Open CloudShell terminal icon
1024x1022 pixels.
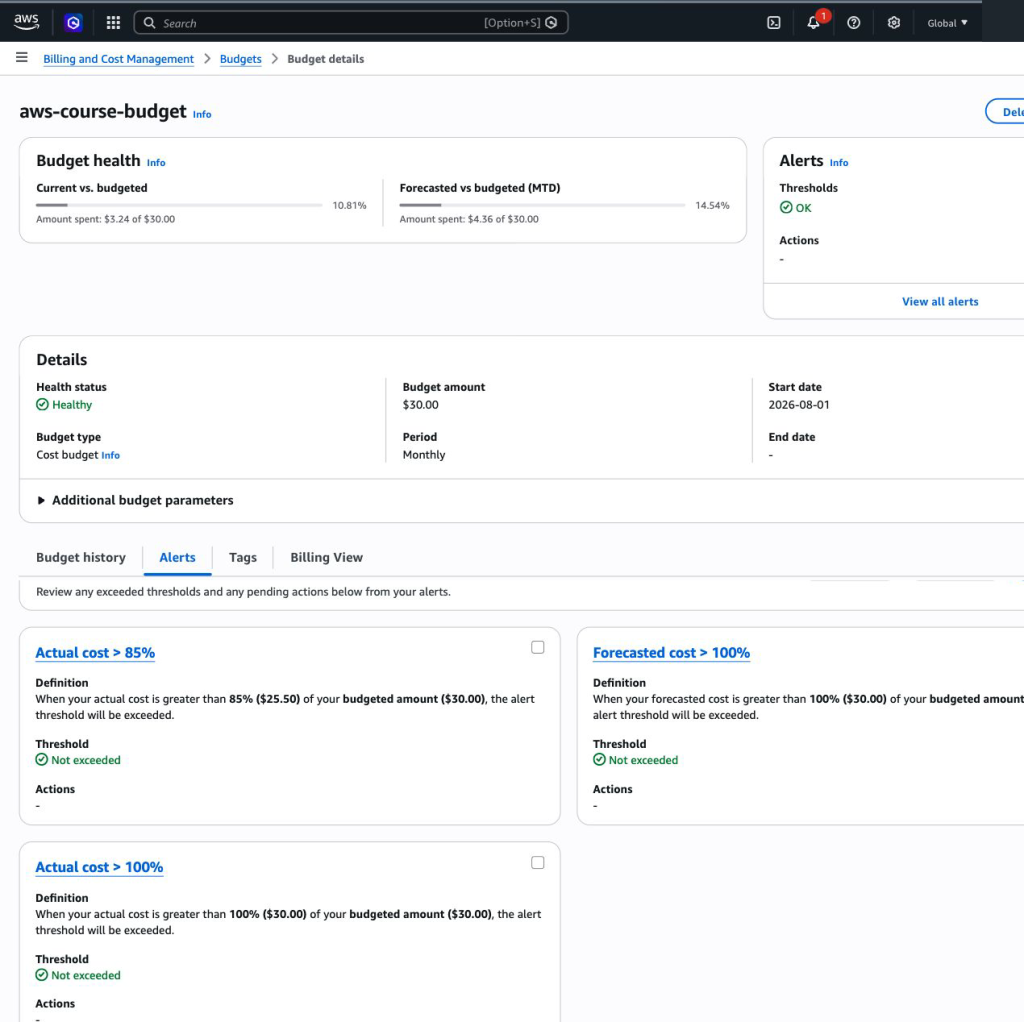click(773, 23)
